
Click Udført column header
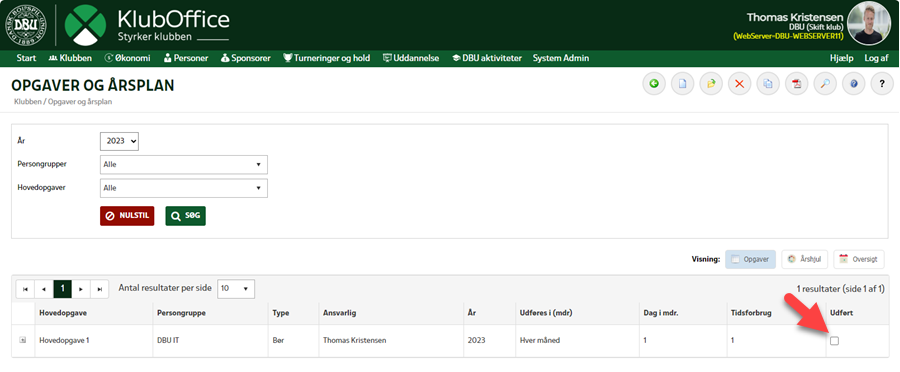[841, 313]
